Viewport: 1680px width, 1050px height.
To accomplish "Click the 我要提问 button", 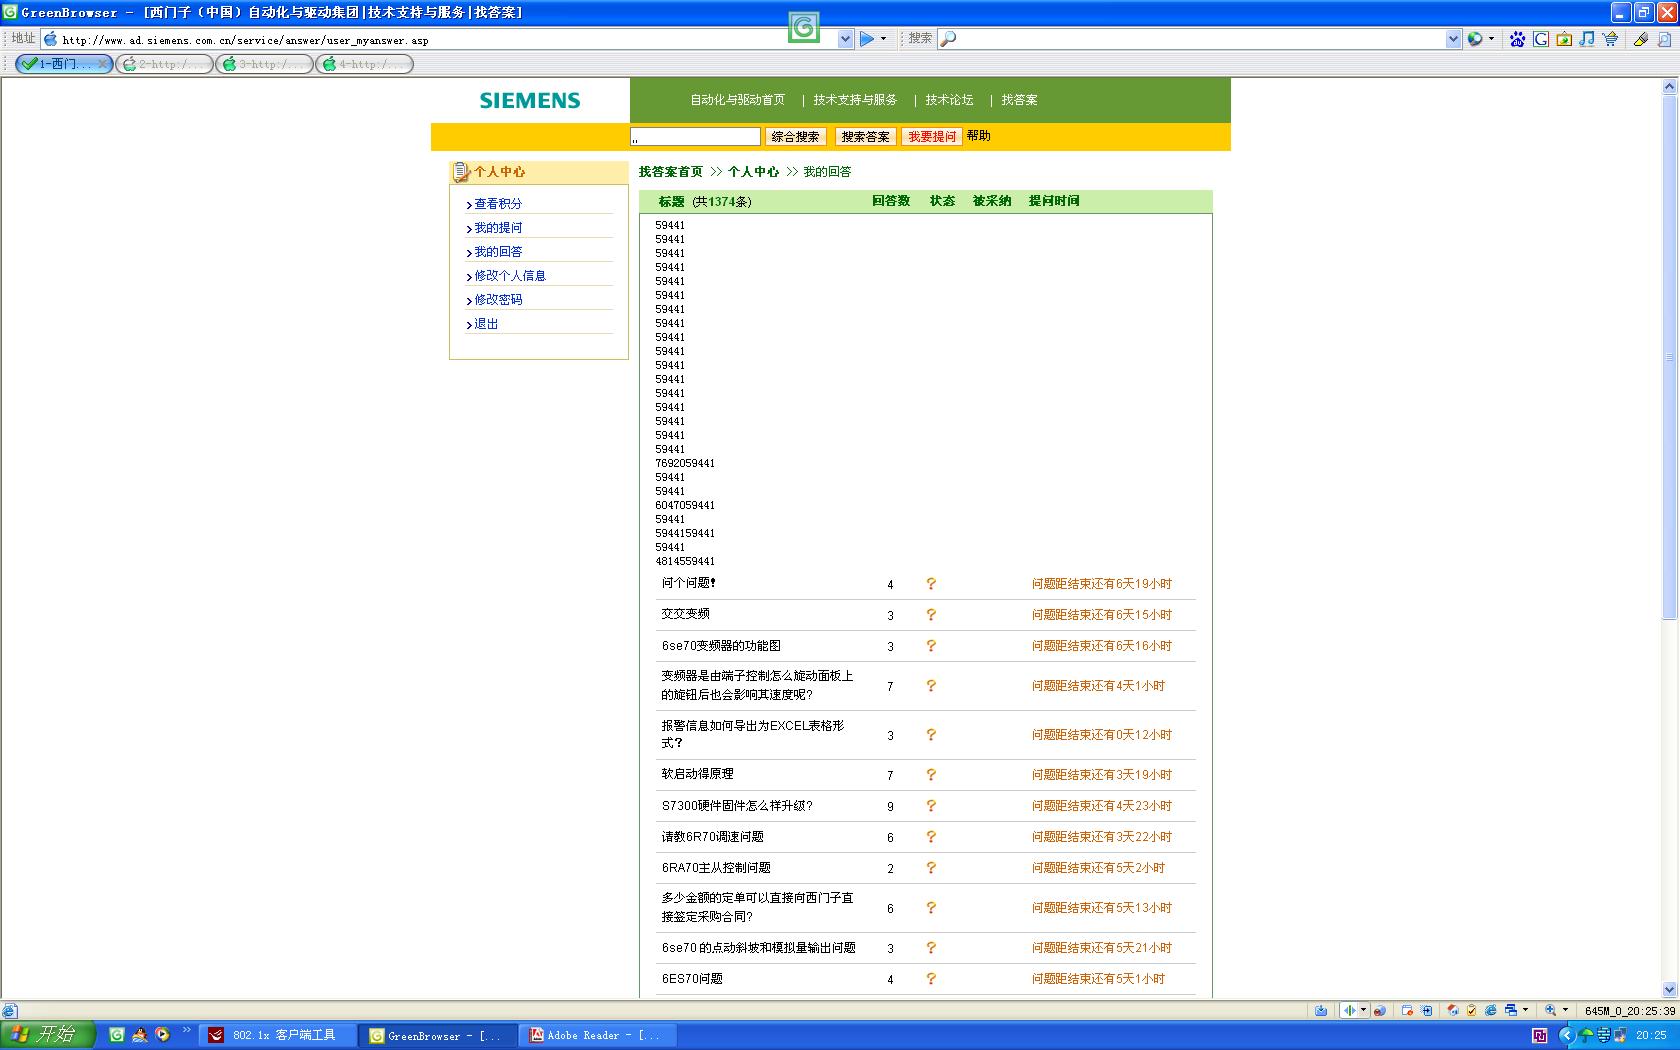I will [932, 137].
